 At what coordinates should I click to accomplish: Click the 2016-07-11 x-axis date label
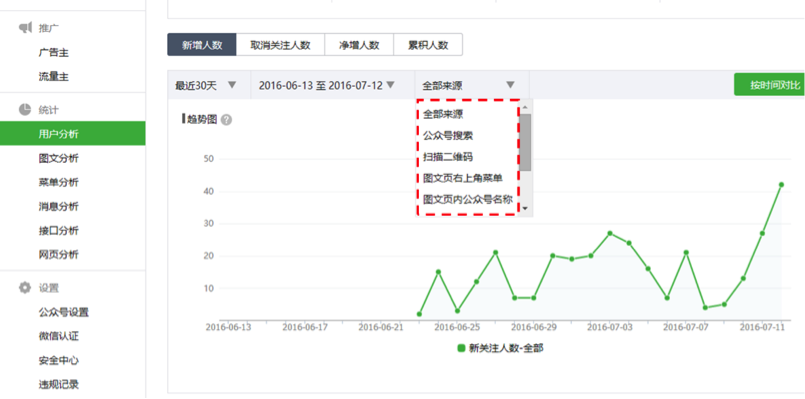tap(761, 327)
